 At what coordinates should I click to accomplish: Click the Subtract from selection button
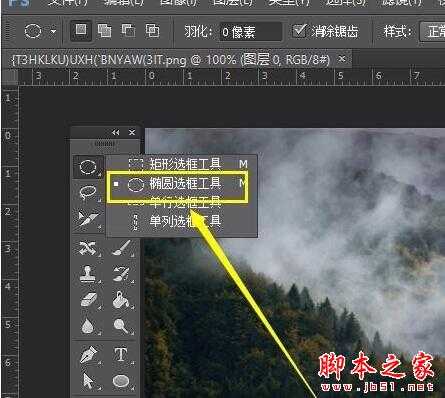(x=128, y=31)
